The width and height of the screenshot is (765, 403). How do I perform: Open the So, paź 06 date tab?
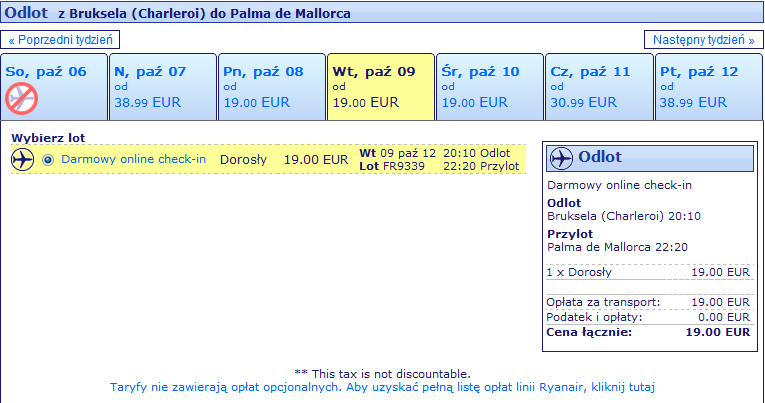tap(54, 87)
